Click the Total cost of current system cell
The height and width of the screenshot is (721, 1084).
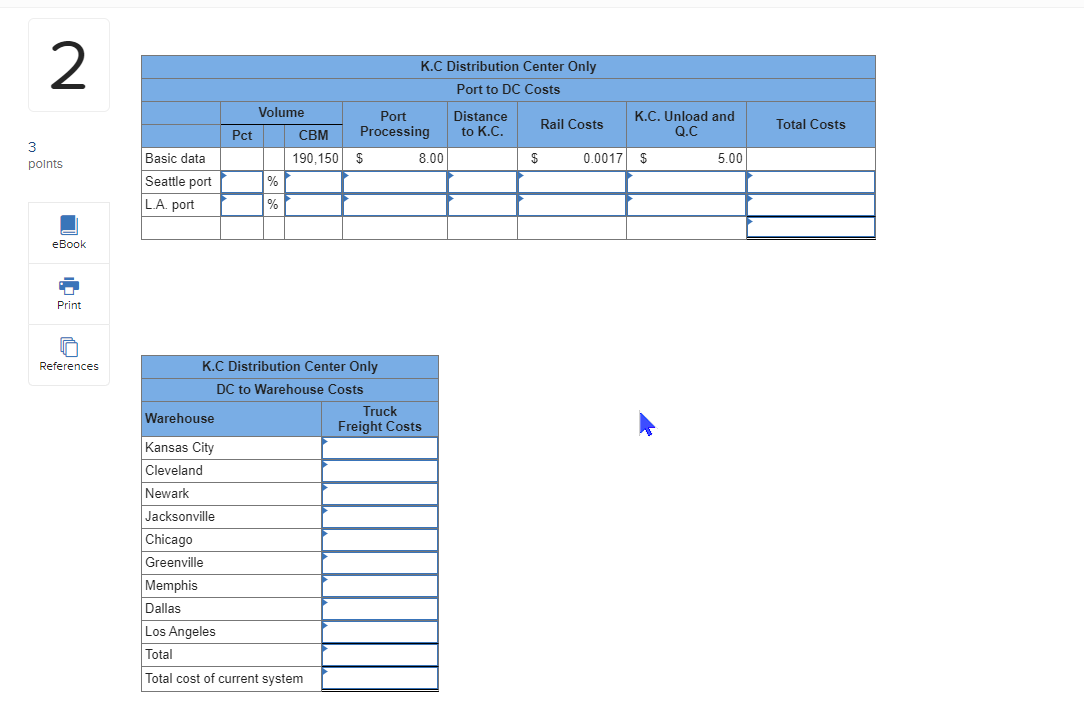pyautogui.click(x=379, y=678)
